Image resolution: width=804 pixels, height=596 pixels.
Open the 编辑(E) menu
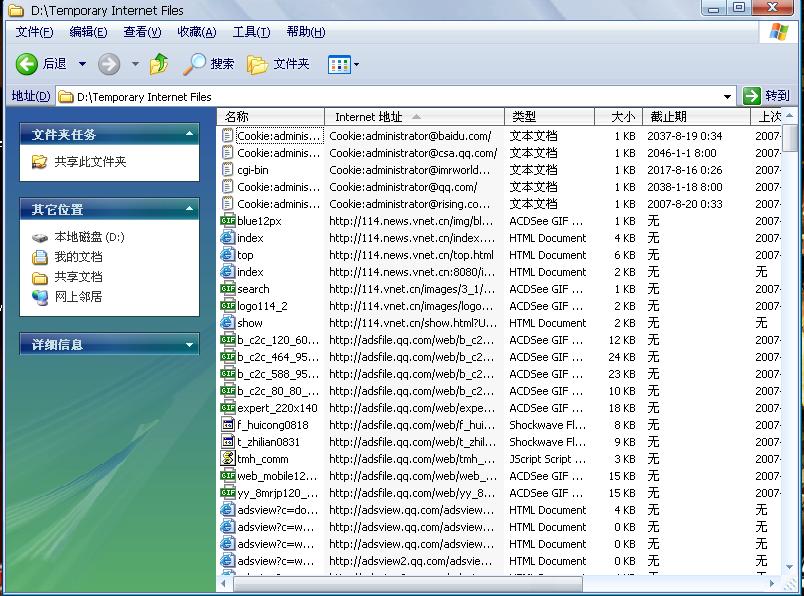(88, 32)
